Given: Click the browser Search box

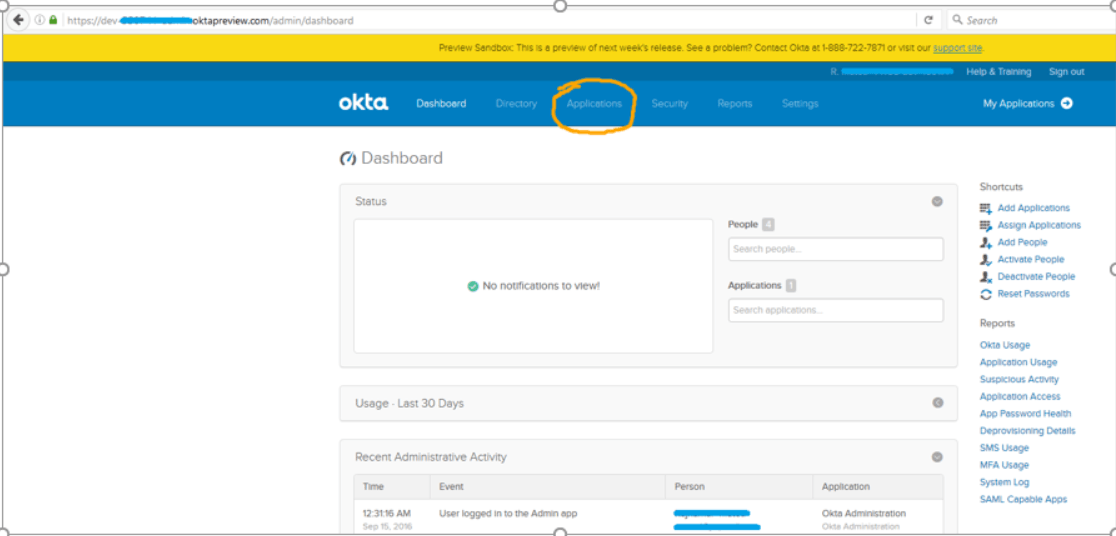Looking at the screenshot, I should pos(1031,20).
